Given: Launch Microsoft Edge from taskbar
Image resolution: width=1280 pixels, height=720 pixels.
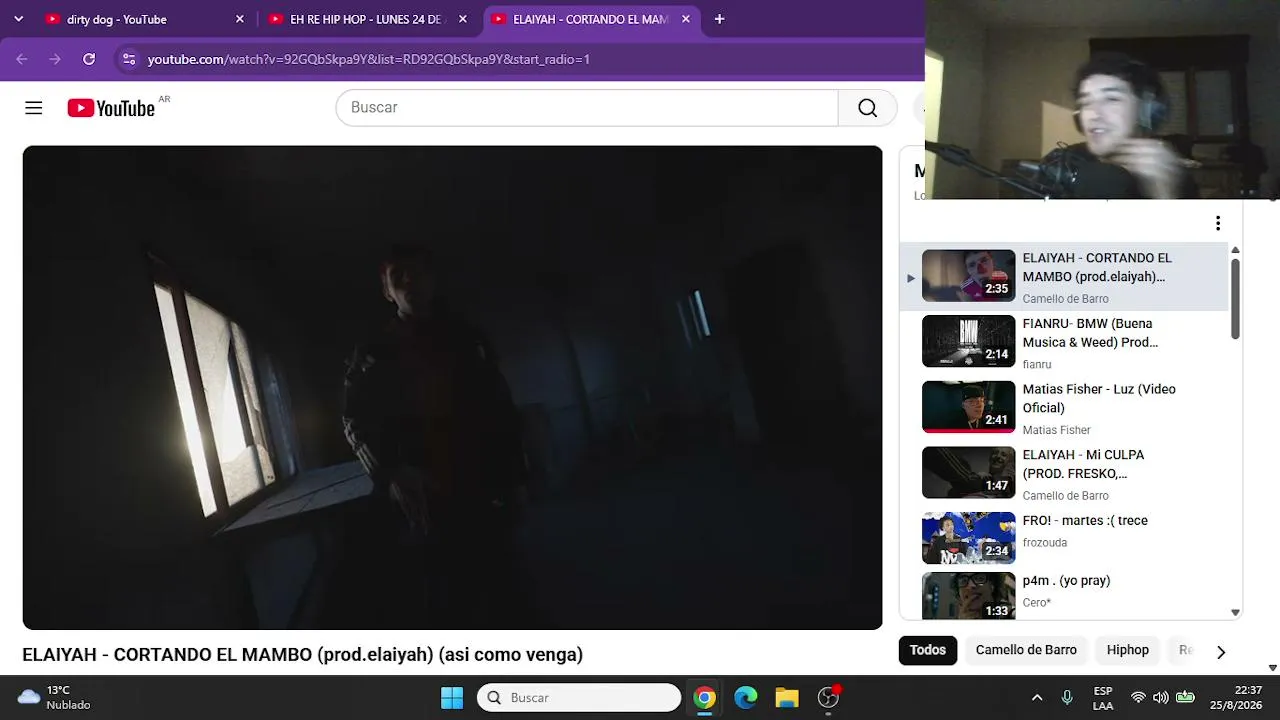Looking at the screenshot, I should click(746, 698).
